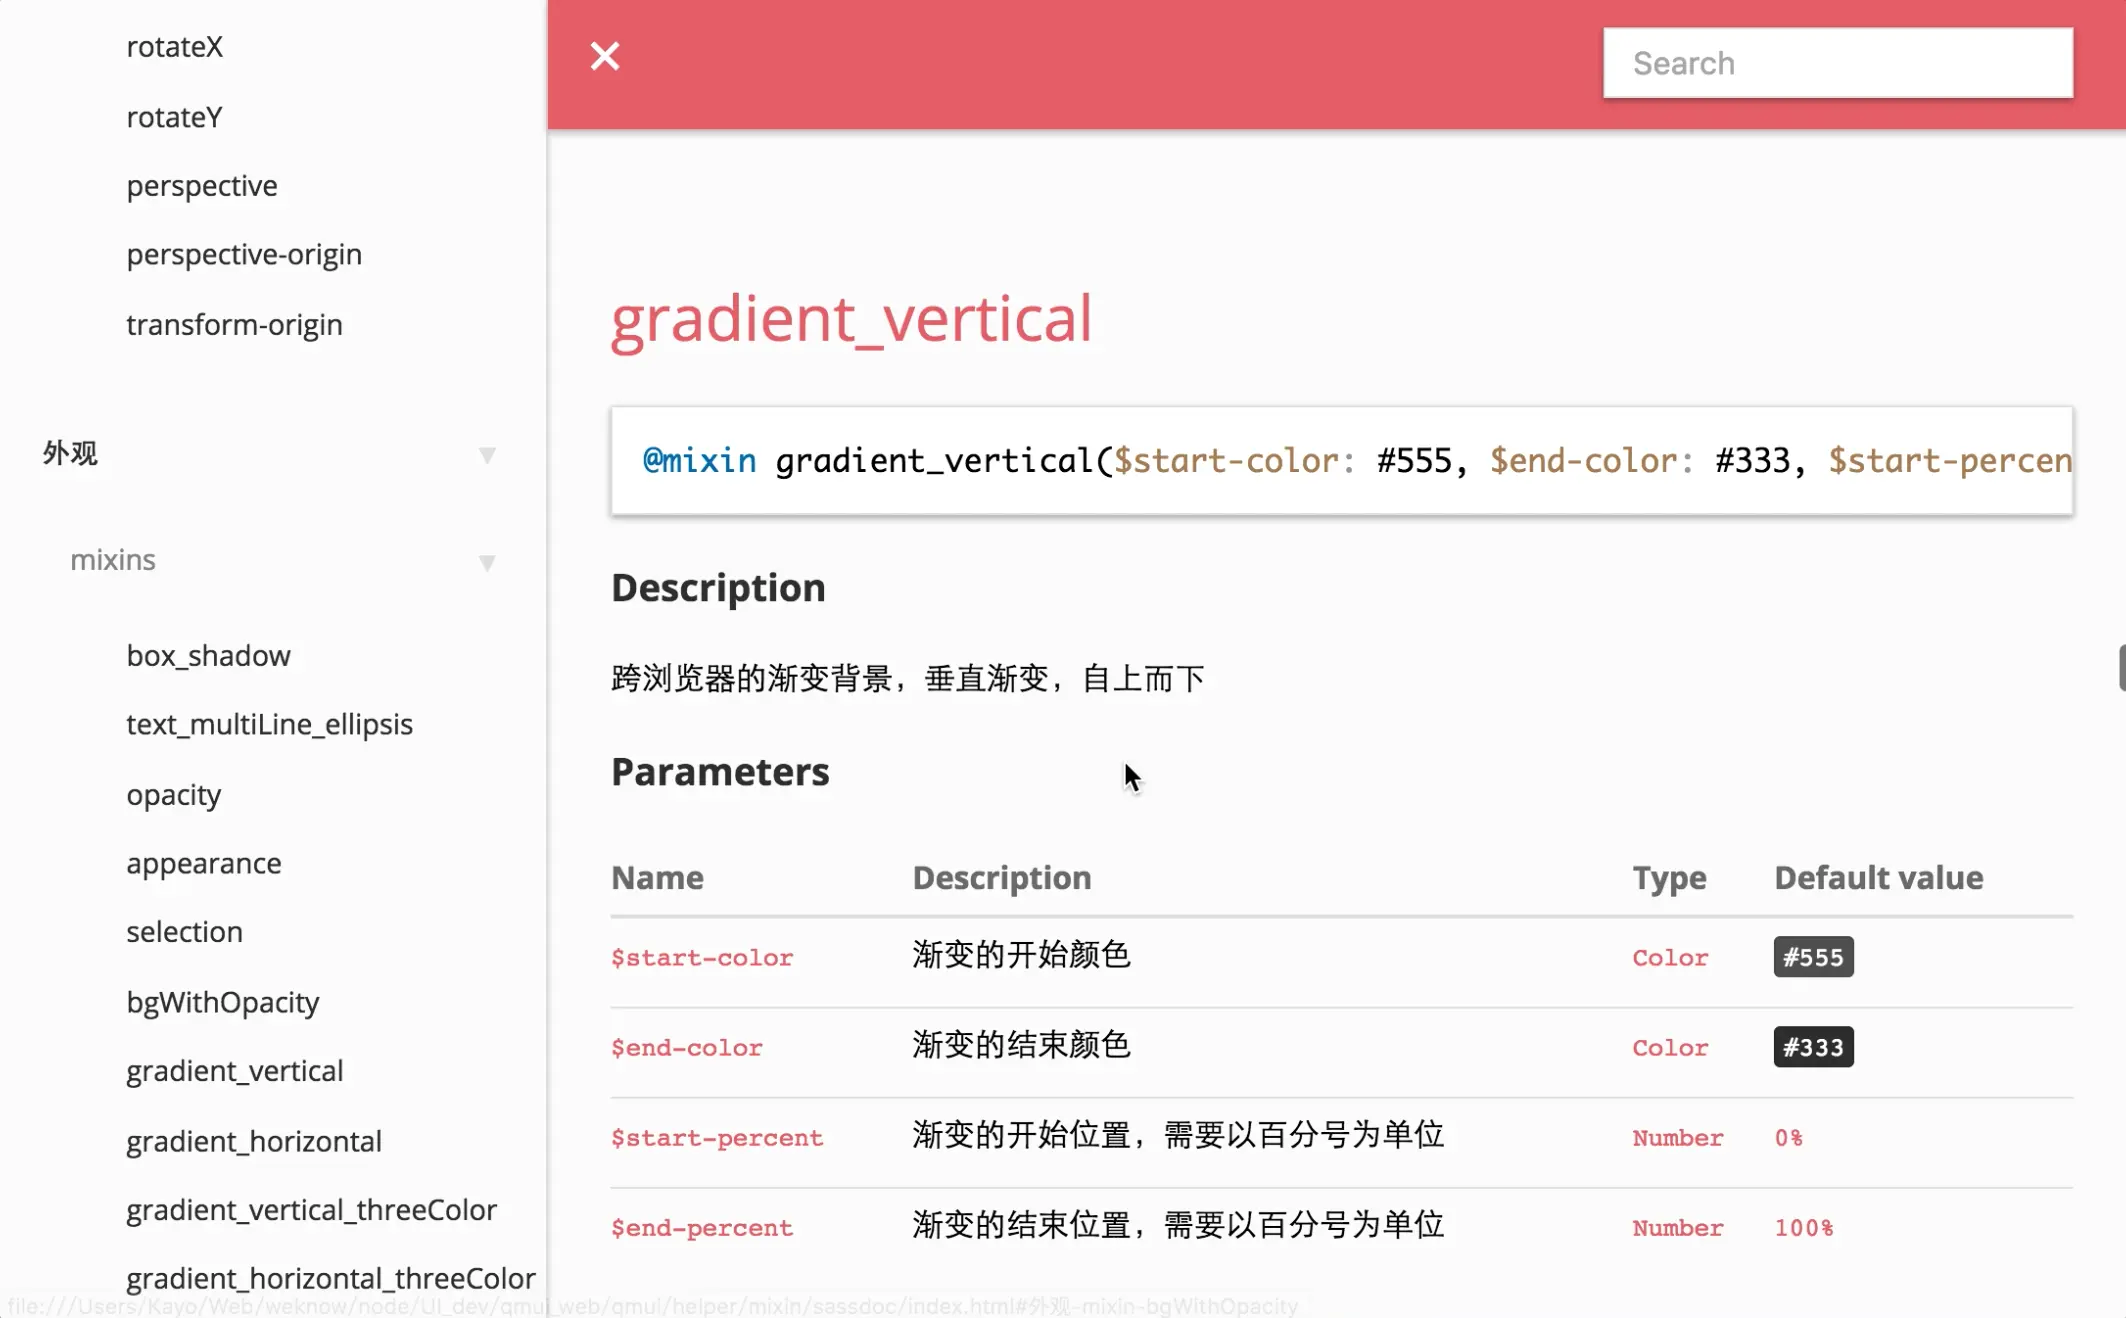Close the sidebar with the X icon
This screenshot has width=2126, height=1318.
click(x=605, y=56)
